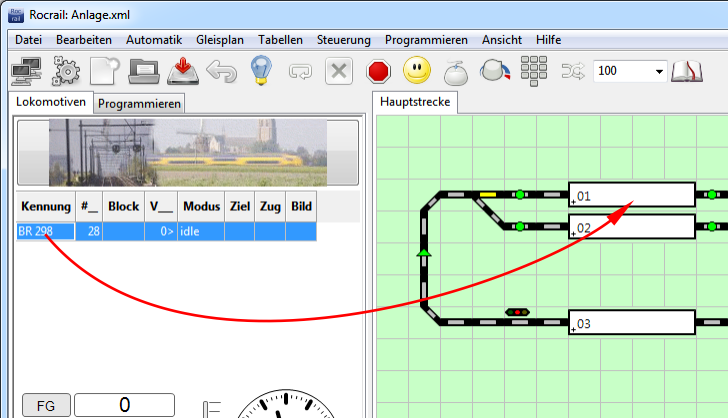Click the FG button
This screenshot has width=728, height=418.
tap(46, 405)
